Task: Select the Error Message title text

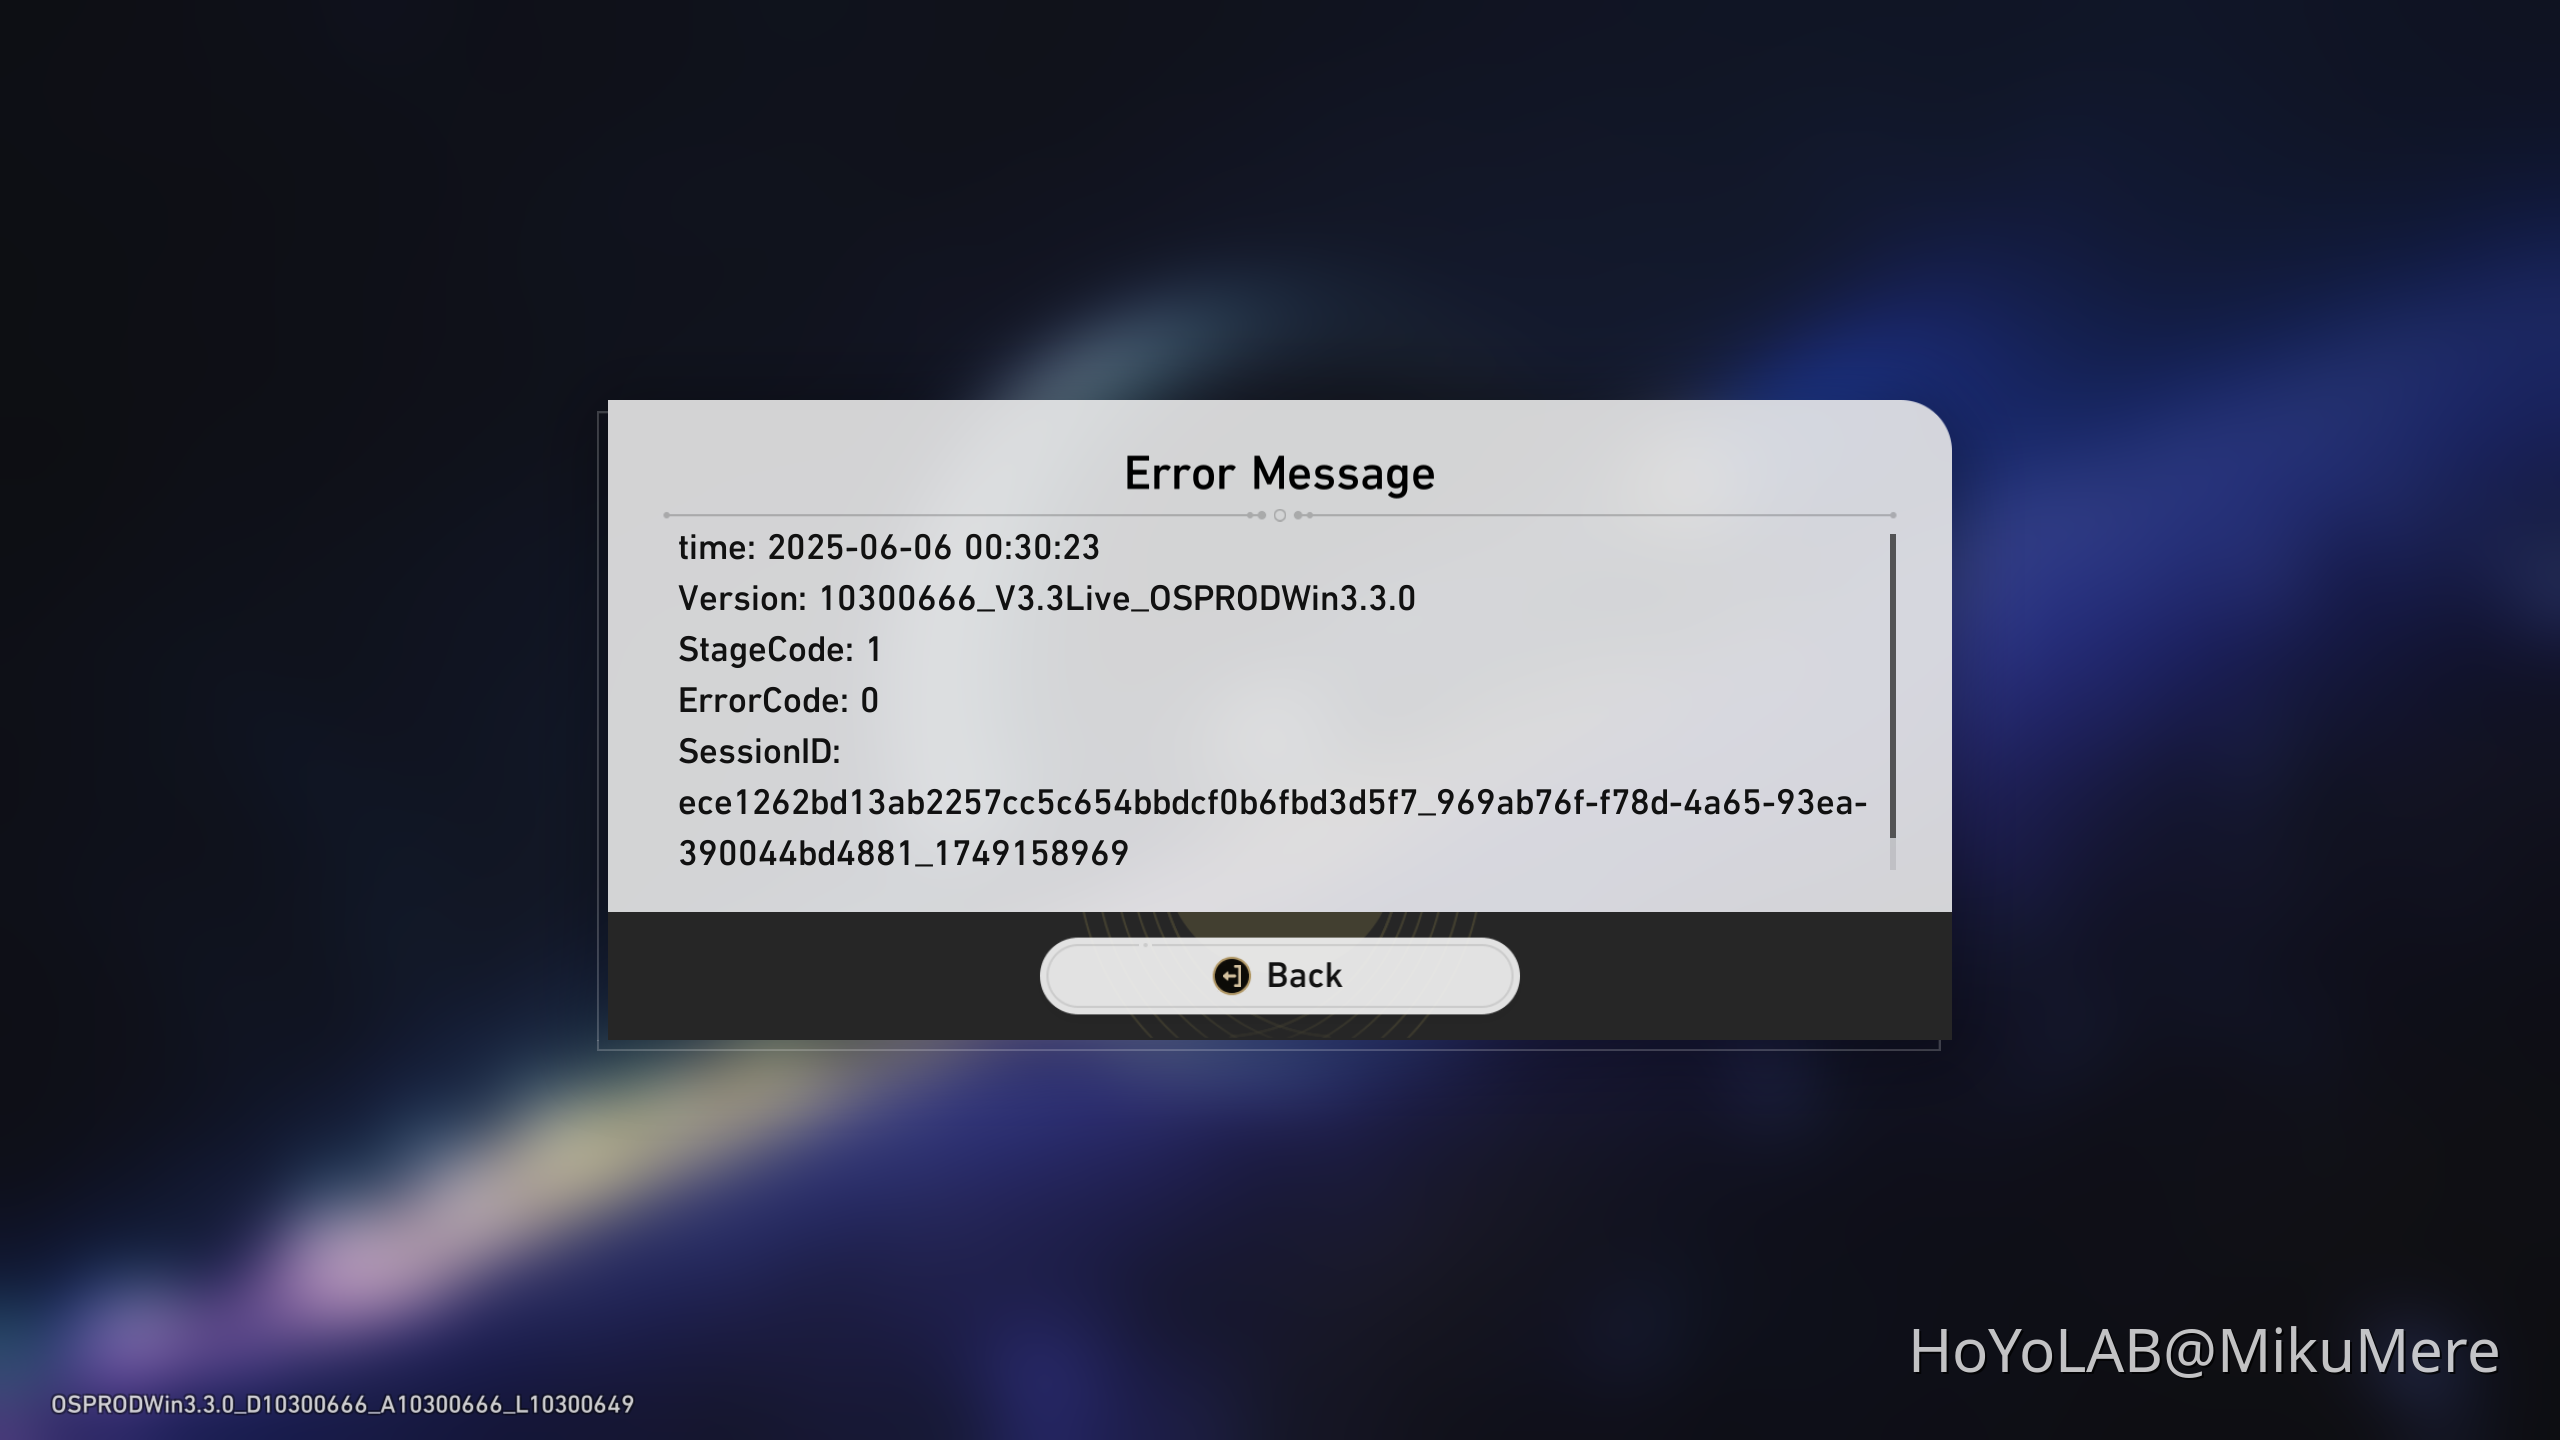Action: pyautogui.click(x=1279, y=473)
